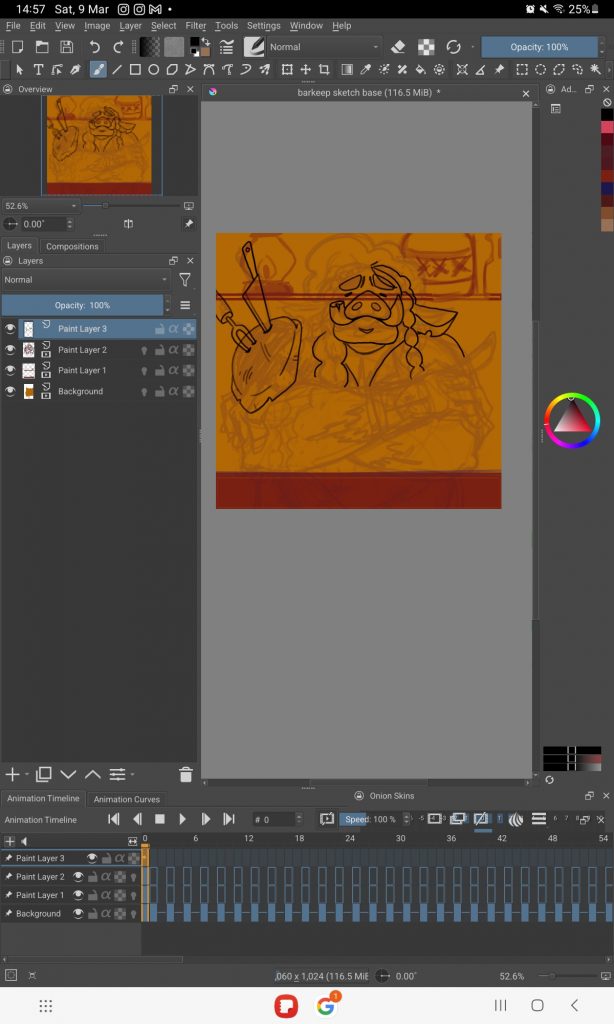
Task: Select the Move tool
Action: tap(306, 69)
